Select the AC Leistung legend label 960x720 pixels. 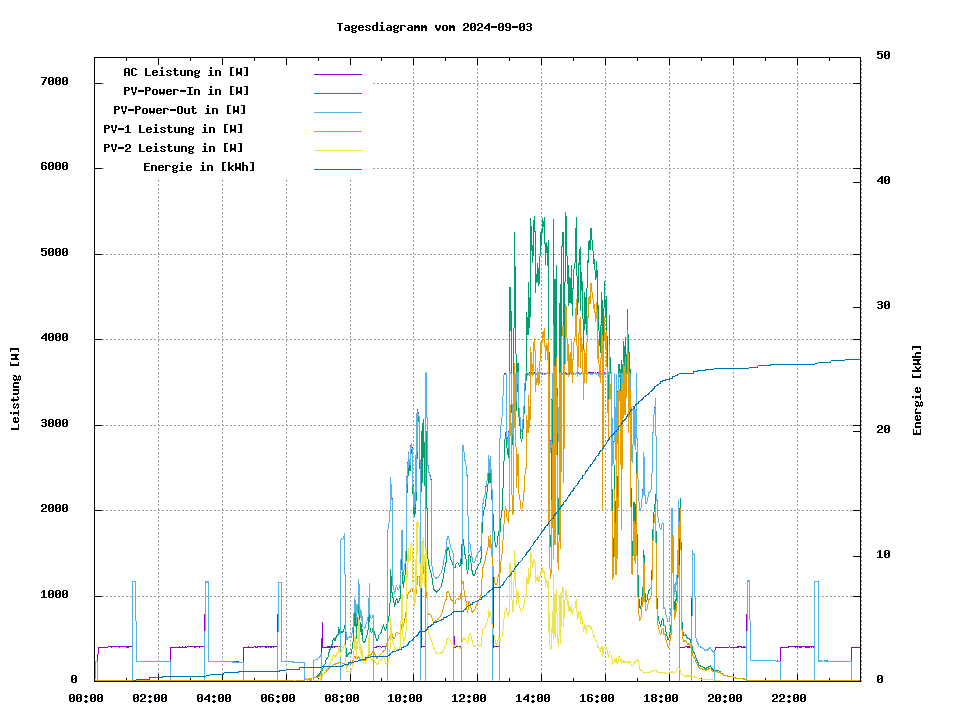coord(186,72)
